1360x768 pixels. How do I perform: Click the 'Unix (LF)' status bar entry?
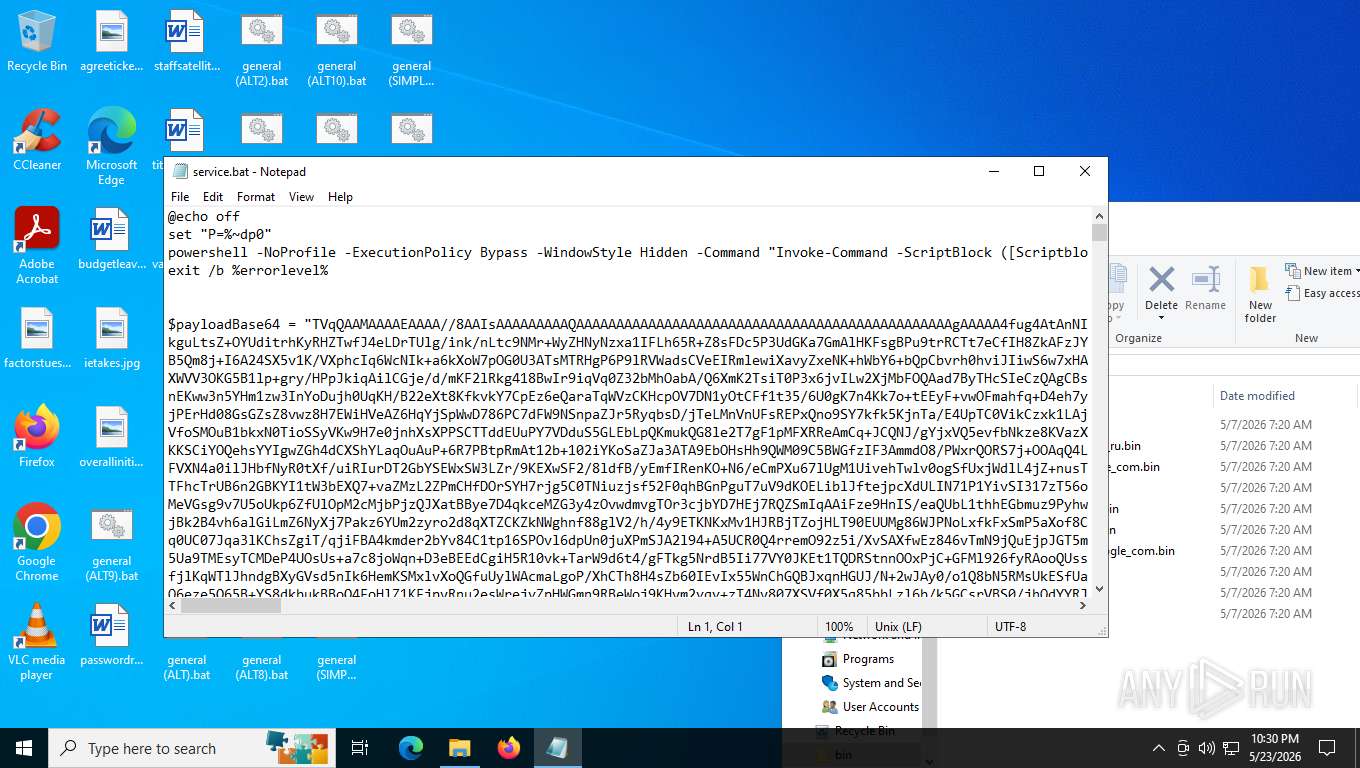coord(898,627)
